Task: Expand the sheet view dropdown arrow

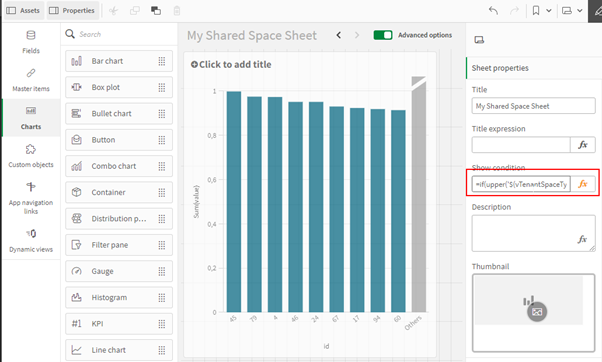Action: click(x=580, y=11)
